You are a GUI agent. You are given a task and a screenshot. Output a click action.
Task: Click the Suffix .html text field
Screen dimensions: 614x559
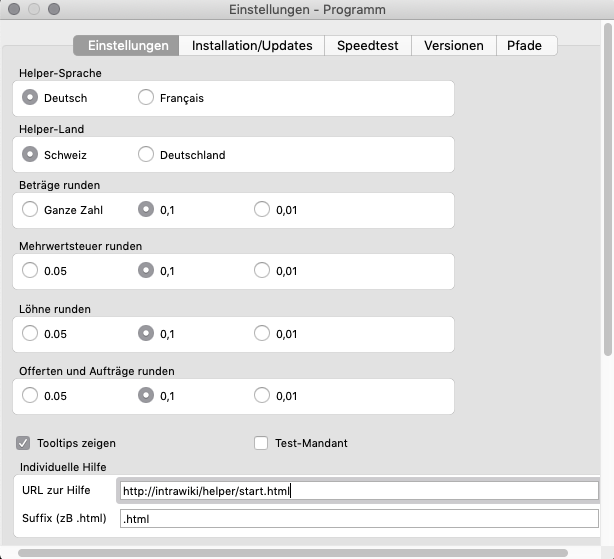(357, 519)
